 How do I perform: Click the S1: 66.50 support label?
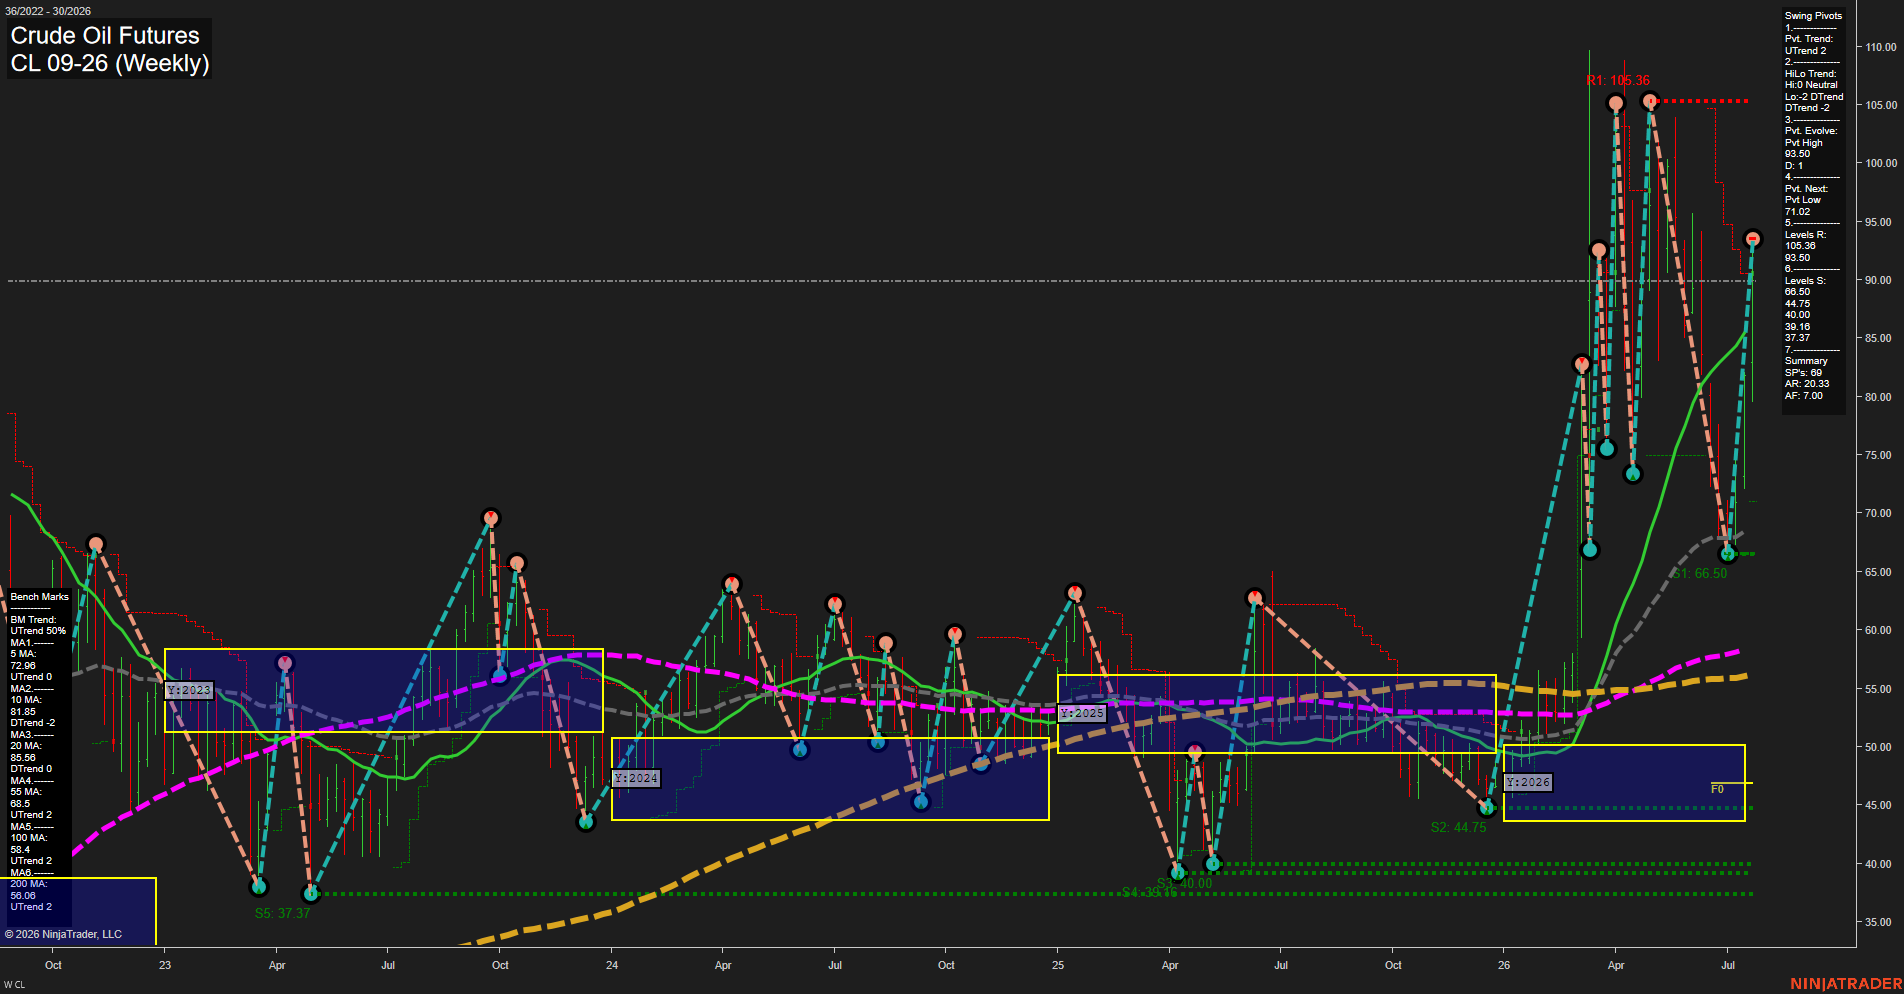point(1700,574)
